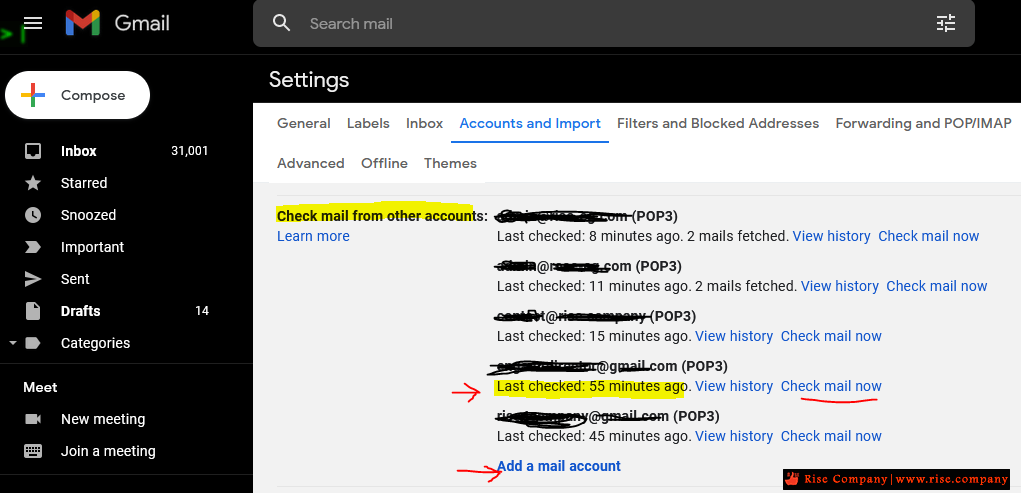This screenshot has width=1021, height=493.
Task: View history for account checked 15 minutes ago
Action: (734, 336)
